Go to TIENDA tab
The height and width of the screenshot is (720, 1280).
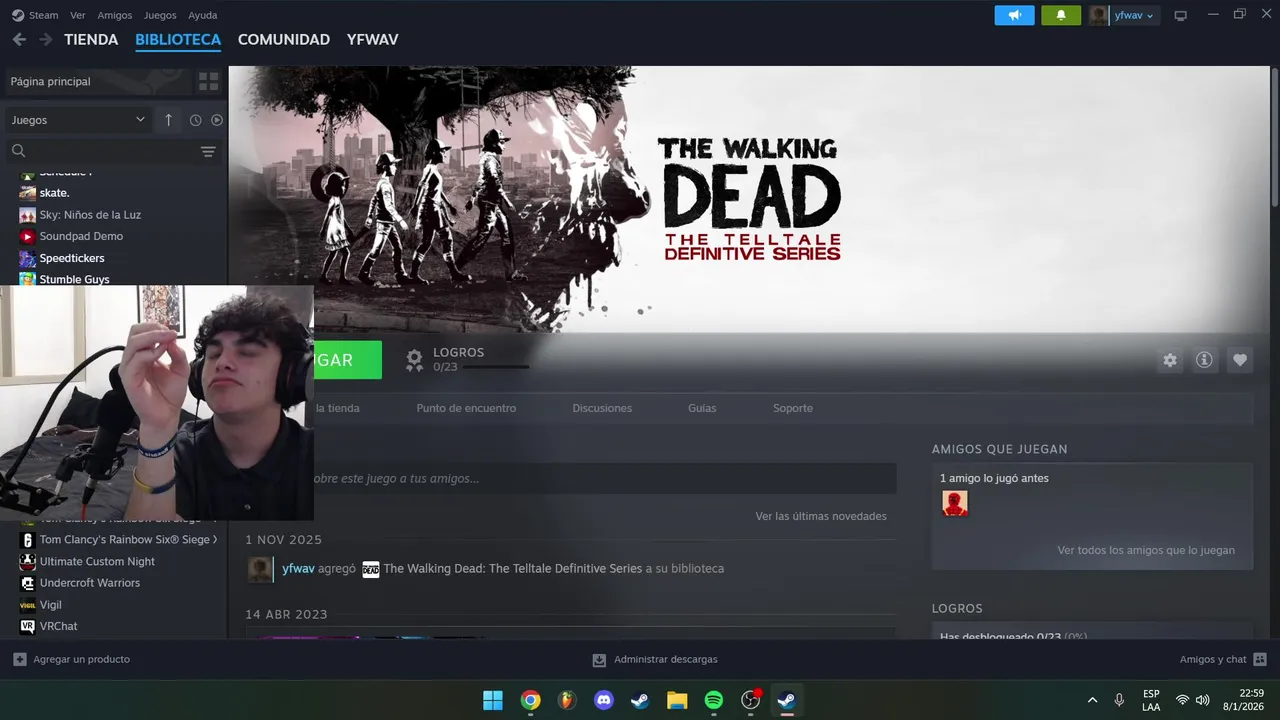pyautogui.click(x=91, y=39)
